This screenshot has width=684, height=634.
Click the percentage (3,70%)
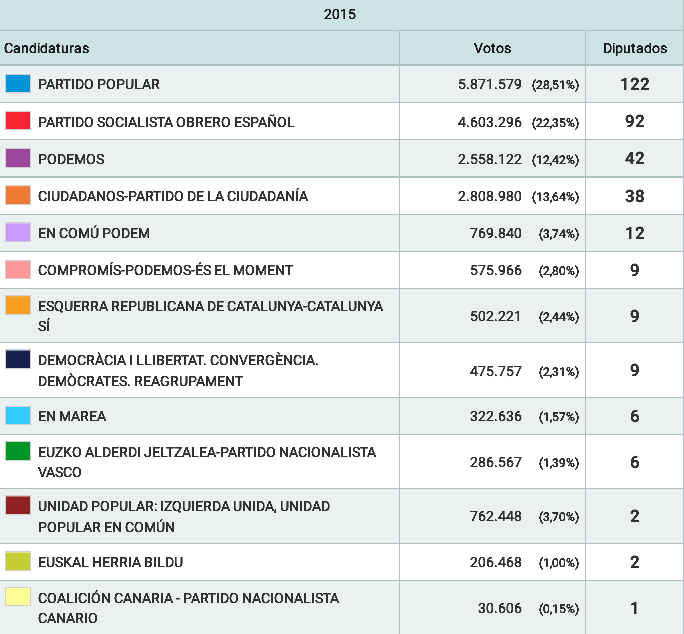point(559,517)
